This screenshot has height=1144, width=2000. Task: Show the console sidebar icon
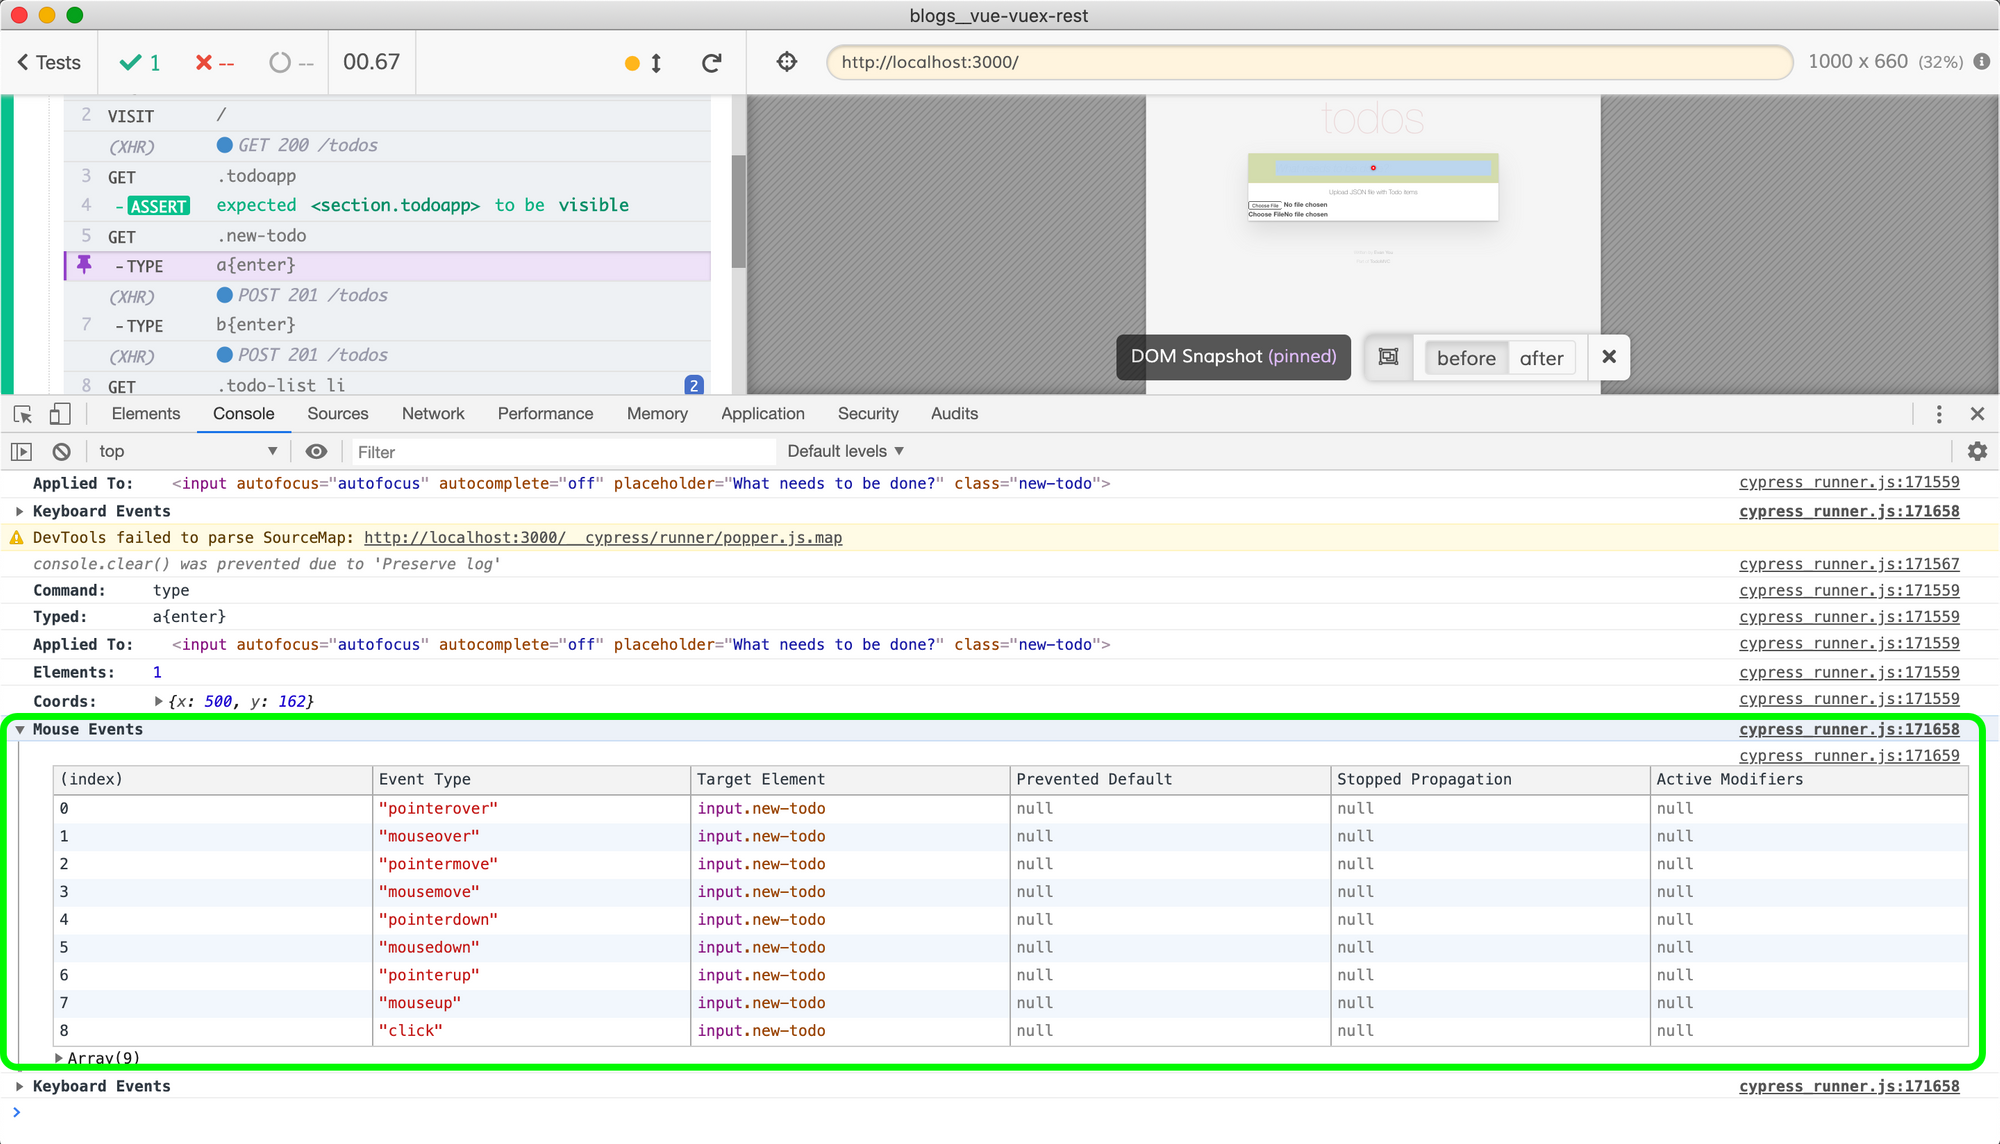pos(21,452)
